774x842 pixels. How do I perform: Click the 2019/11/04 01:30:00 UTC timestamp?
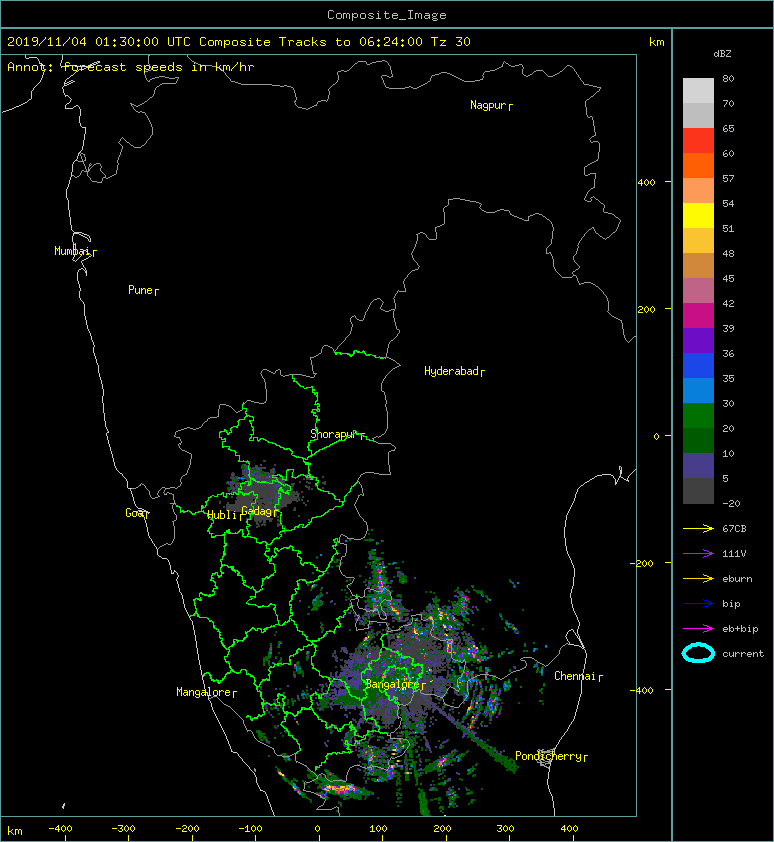[98, 42]
